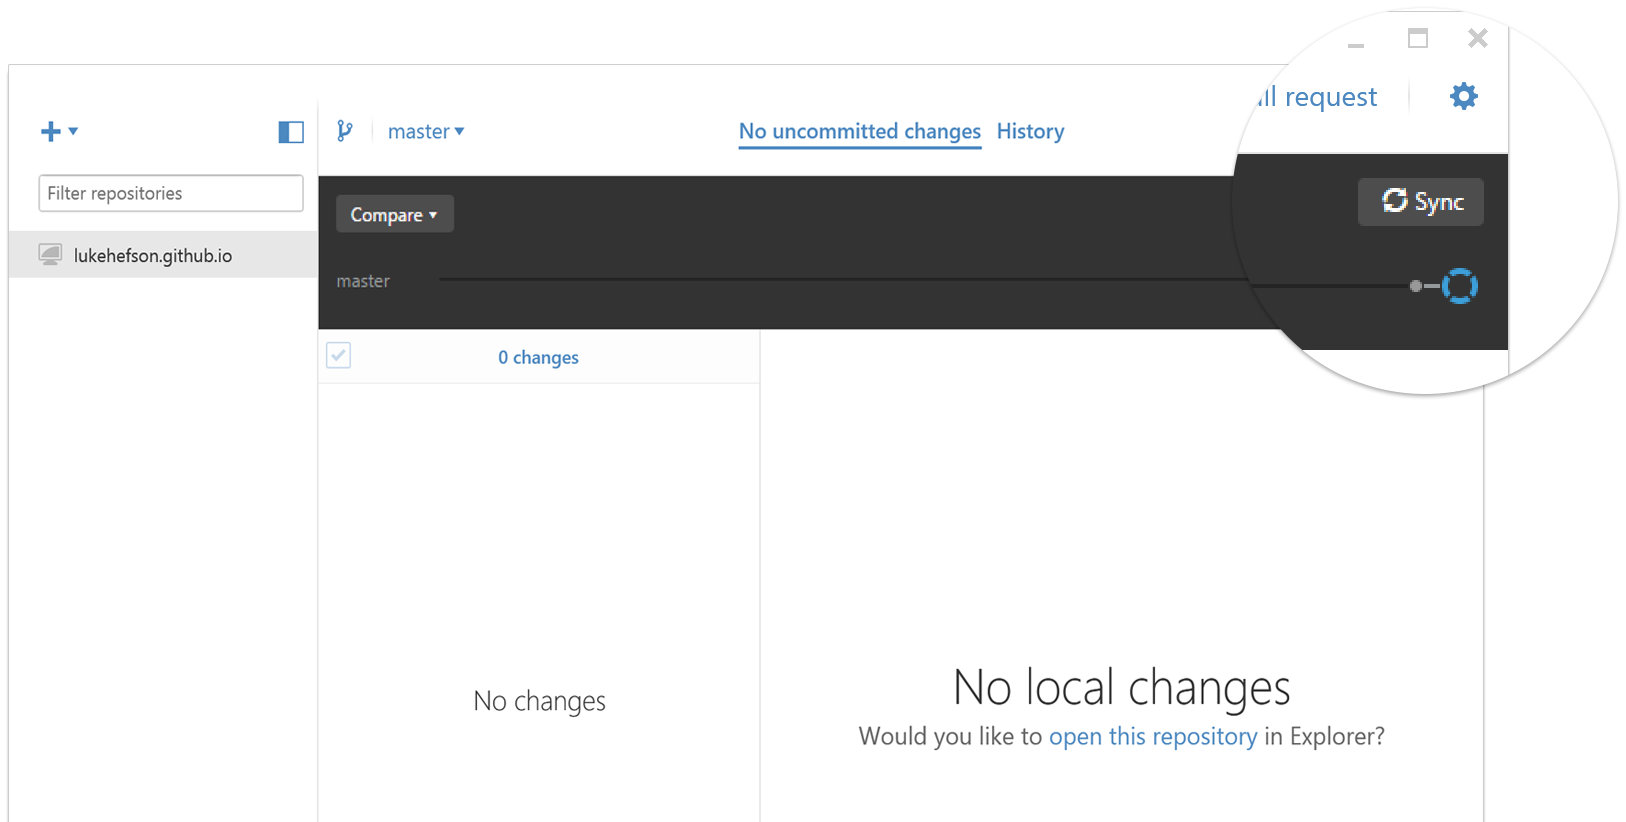Open settings gear icon

[1464, 96]
